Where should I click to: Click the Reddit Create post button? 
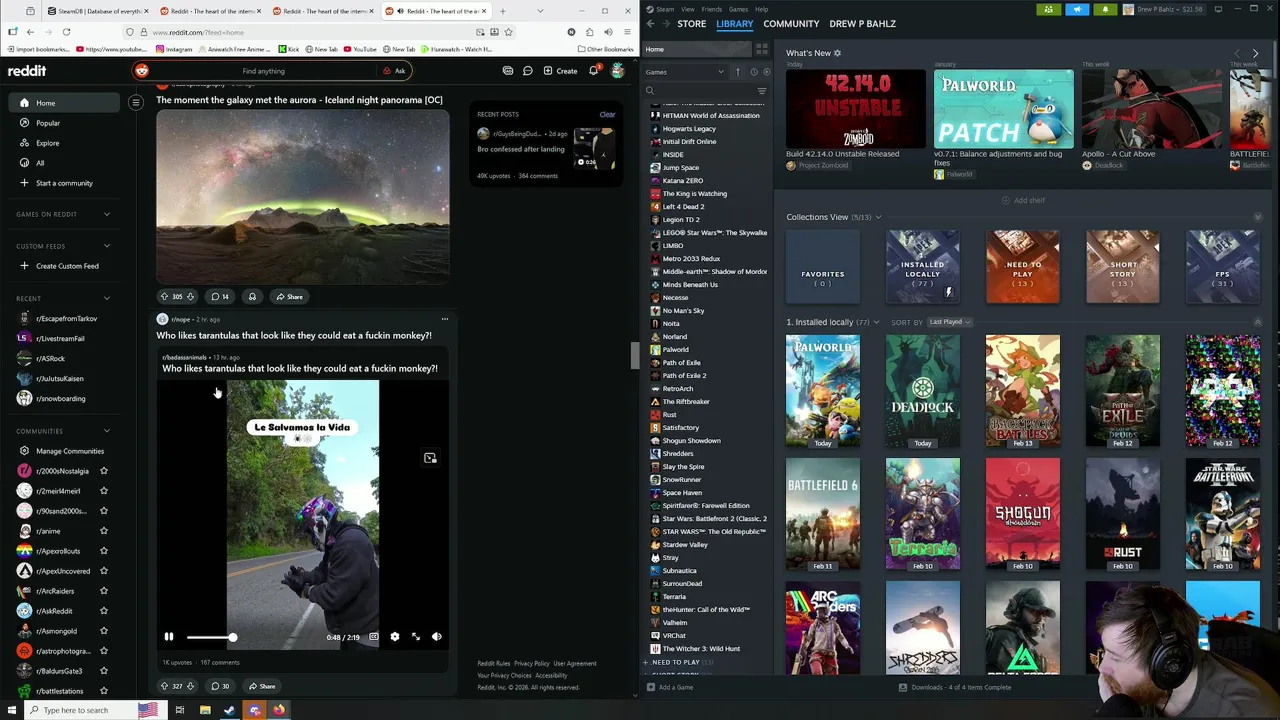pos(560,71)
